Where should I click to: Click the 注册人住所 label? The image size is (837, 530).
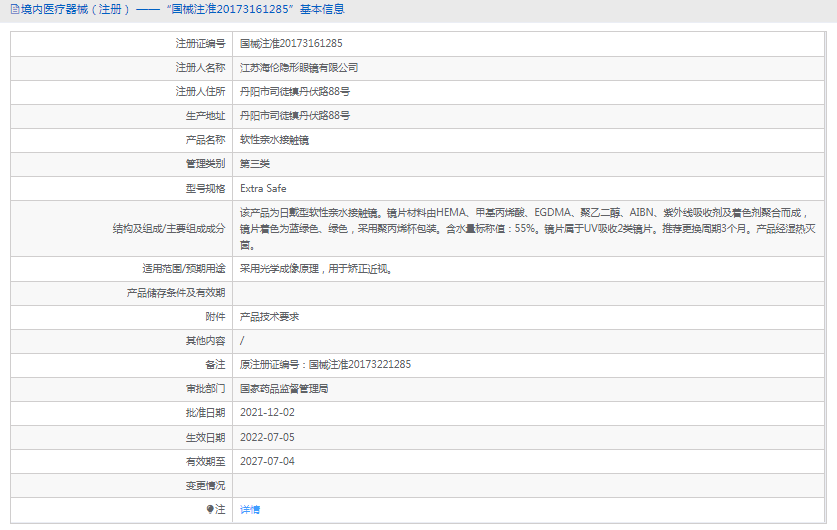[x=200, y=92]
